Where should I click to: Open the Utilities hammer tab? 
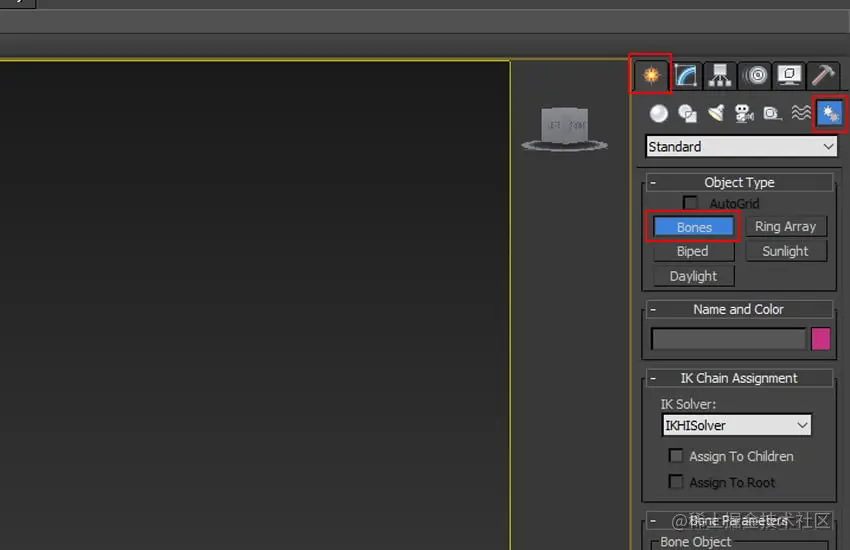[823, 75]
